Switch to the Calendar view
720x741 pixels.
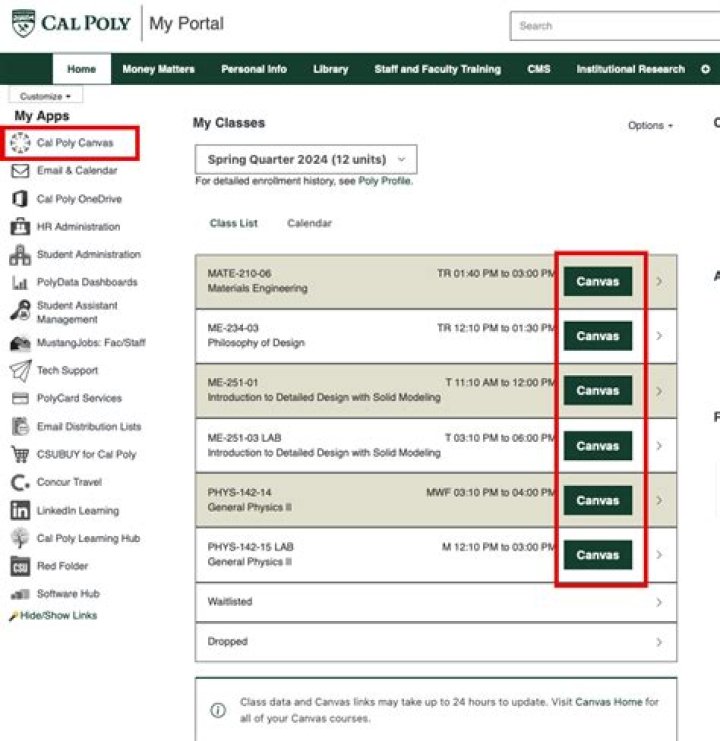309,223
